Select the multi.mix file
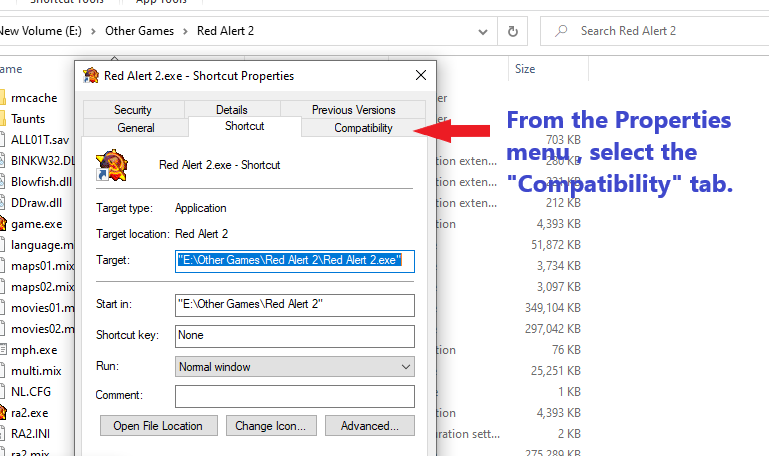This screenshot has width=769, height=456. [x=36, y=371]
